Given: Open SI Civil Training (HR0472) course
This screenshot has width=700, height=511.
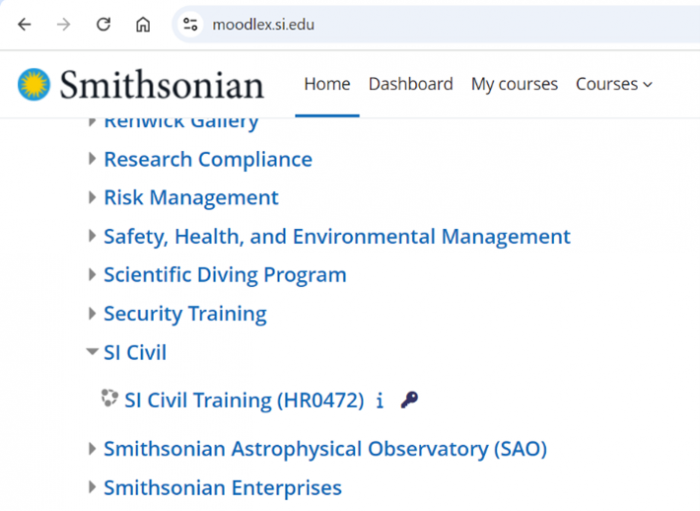Looking at the screenshot, I should pos(244,400).
